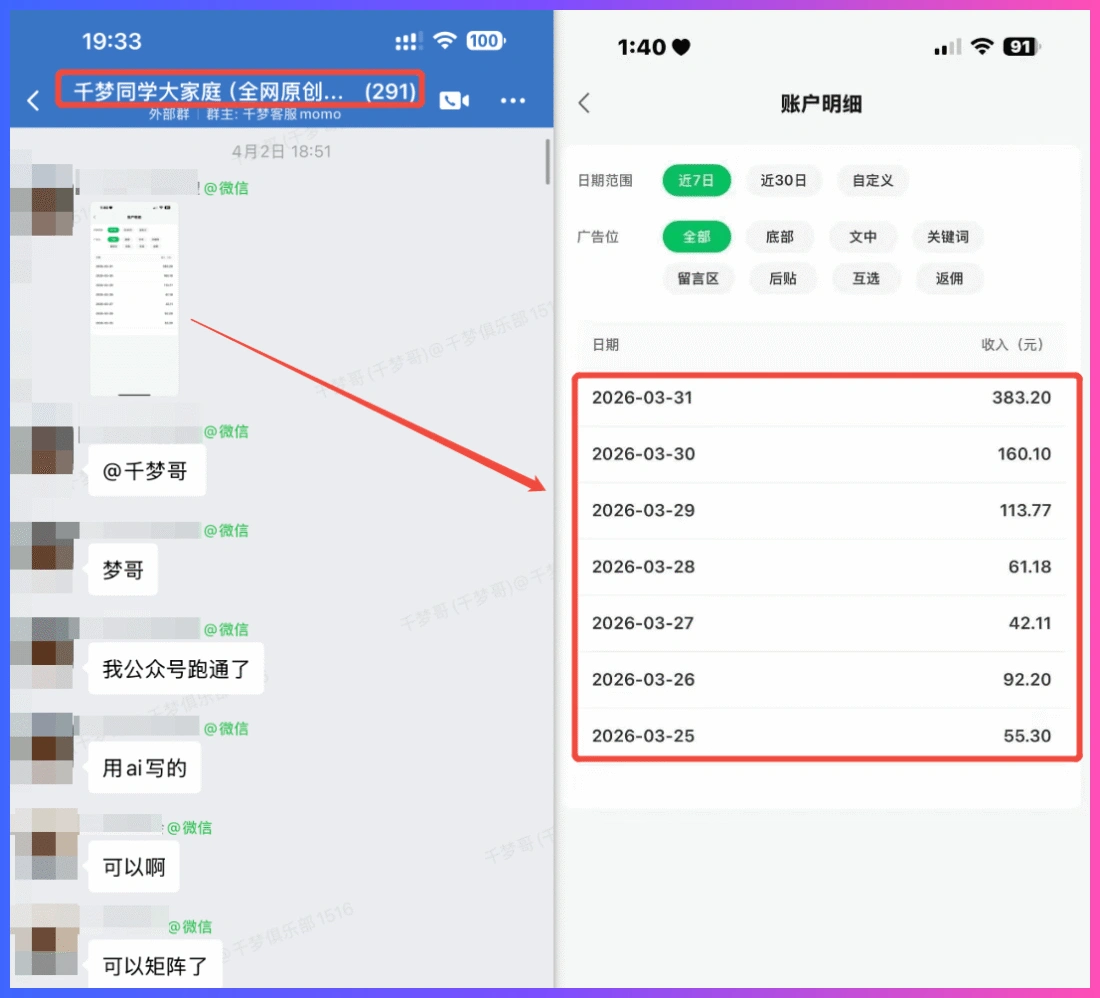Choose 自定义 date range
Screen dimensions: 1100x998
click(x=873, y=180)
